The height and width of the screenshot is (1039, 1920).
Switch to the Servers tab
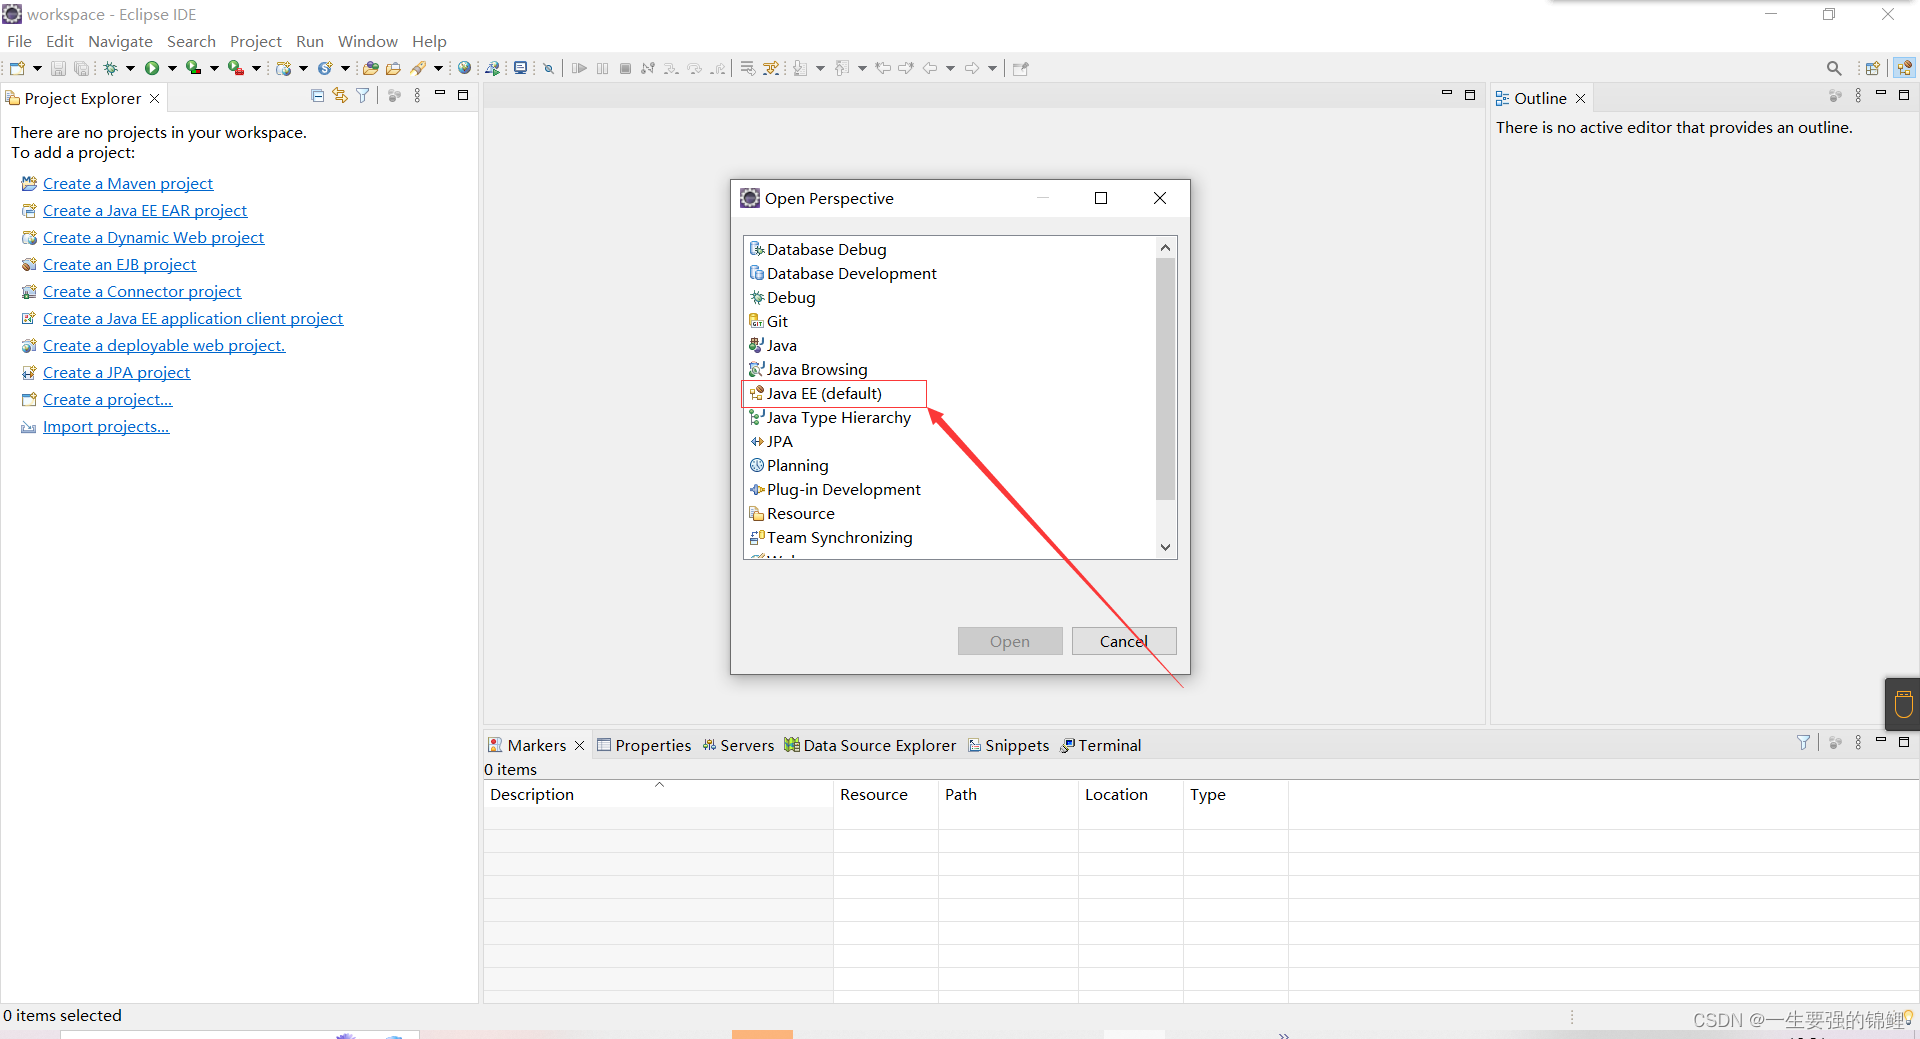pyautogui.click(x=738, y=745)
